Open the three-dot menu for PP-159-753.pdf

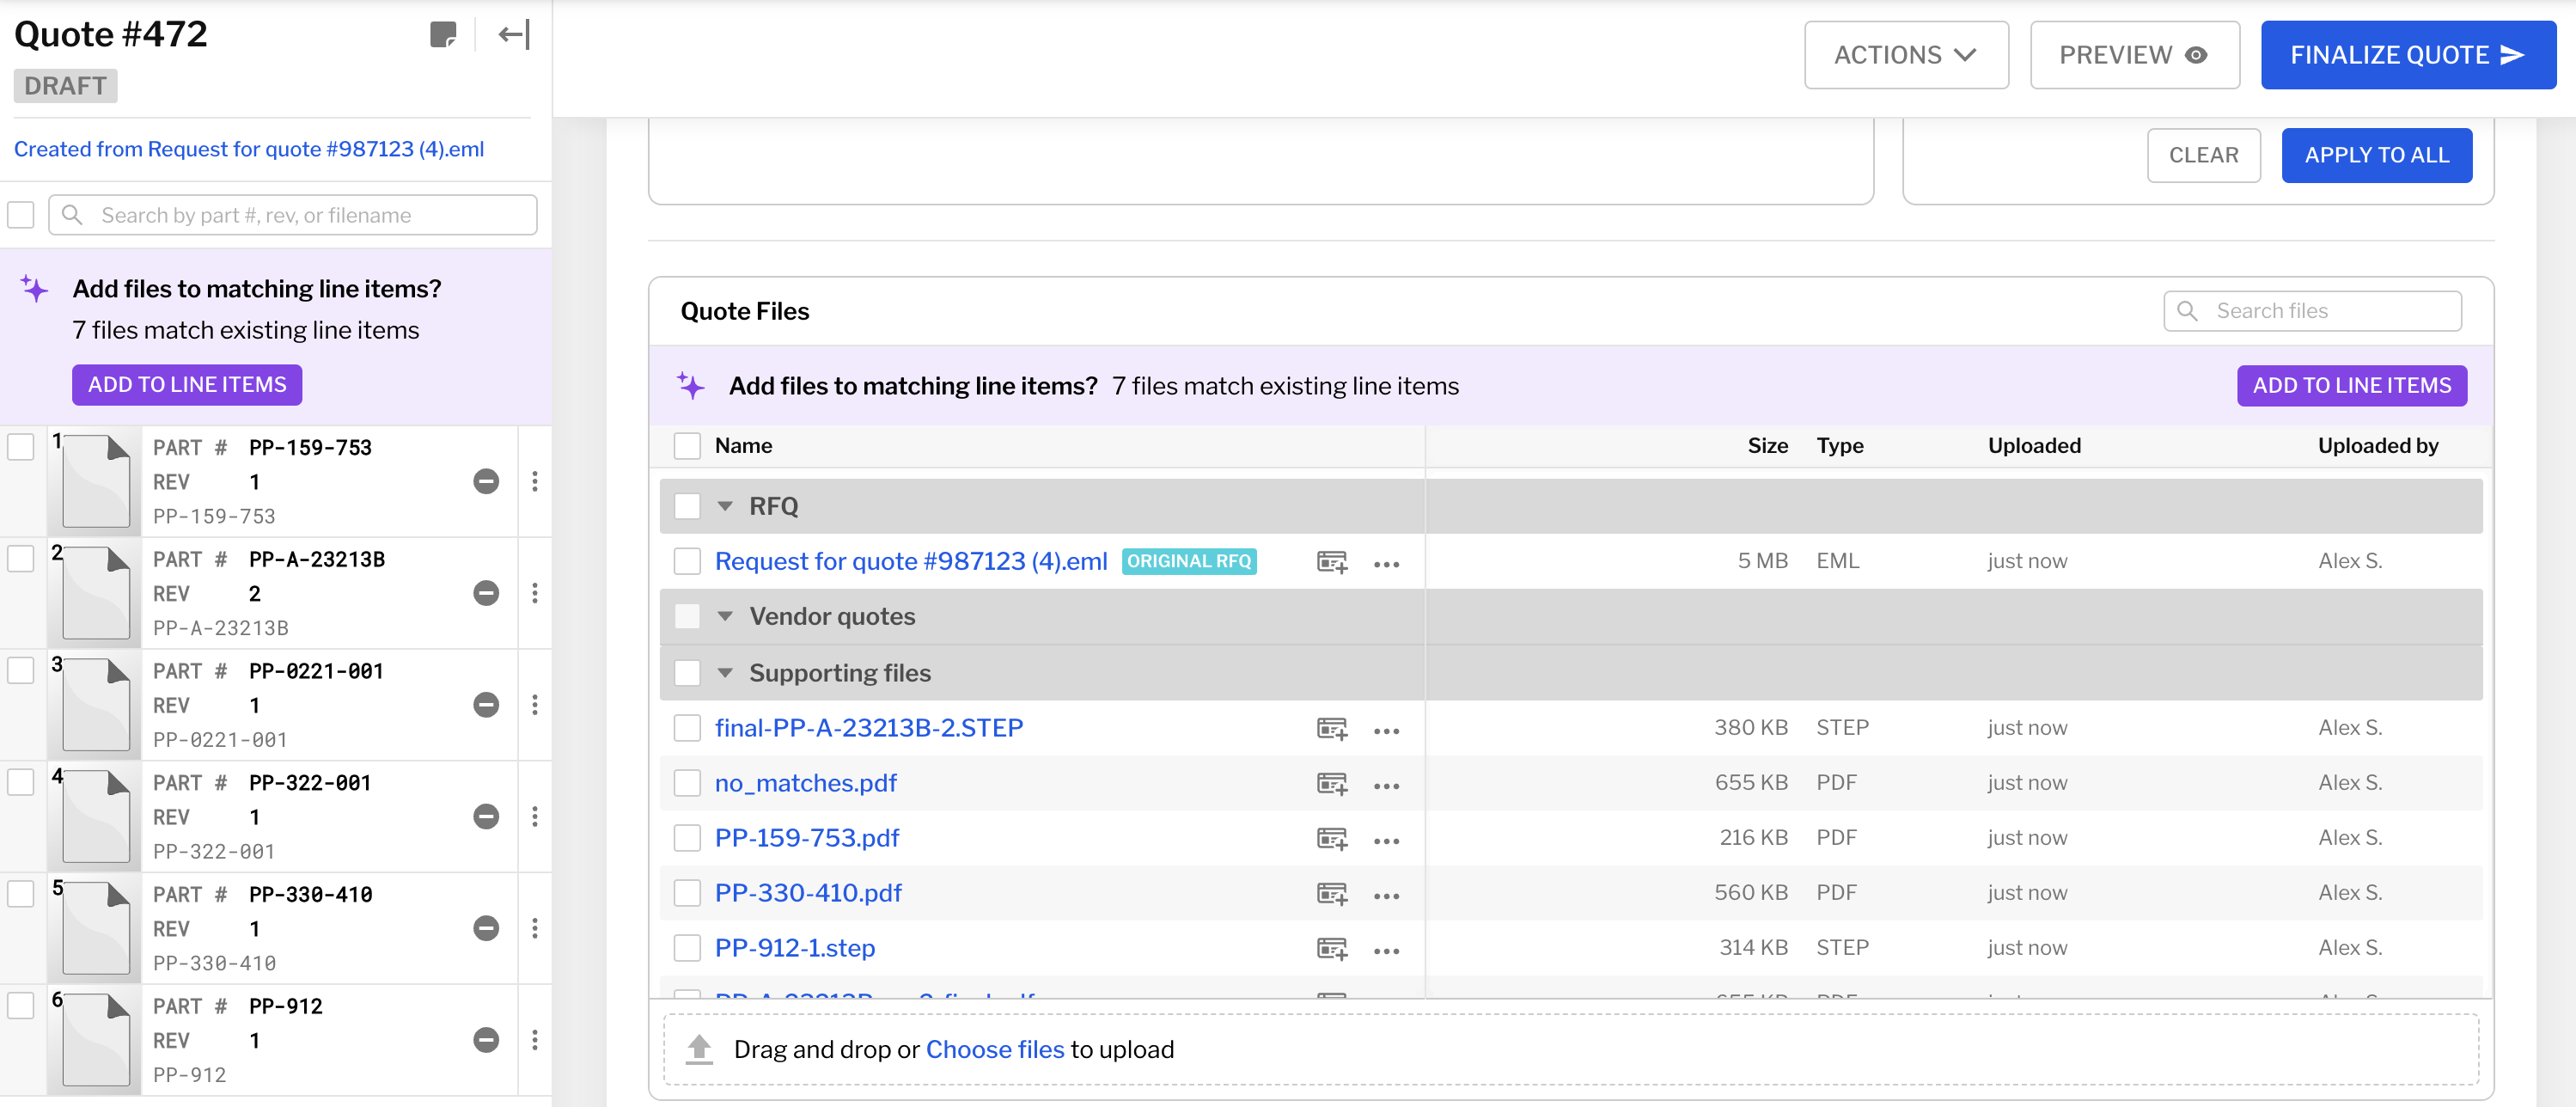pos(1387,842)
